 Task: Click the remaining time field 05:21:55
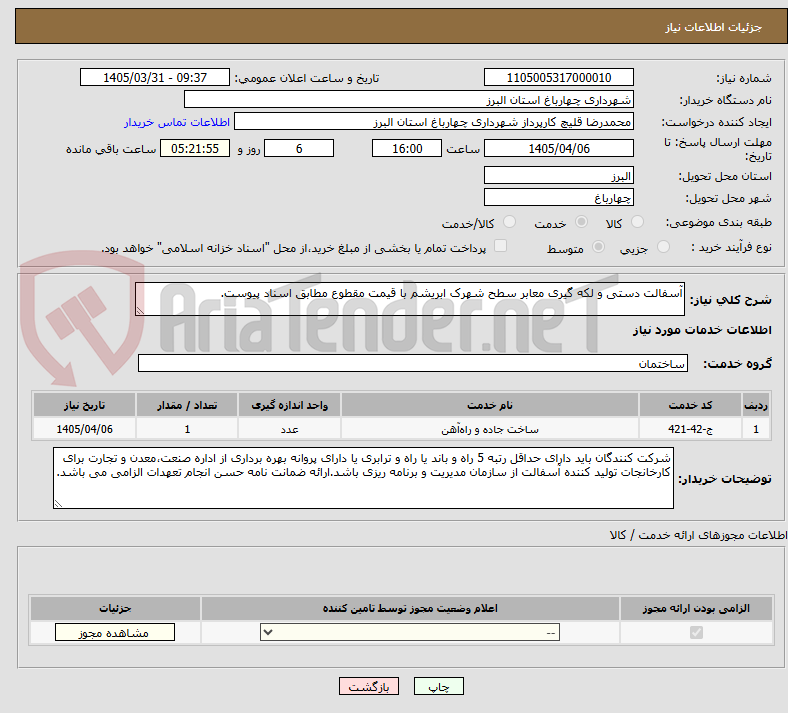(x=195, y=148)
